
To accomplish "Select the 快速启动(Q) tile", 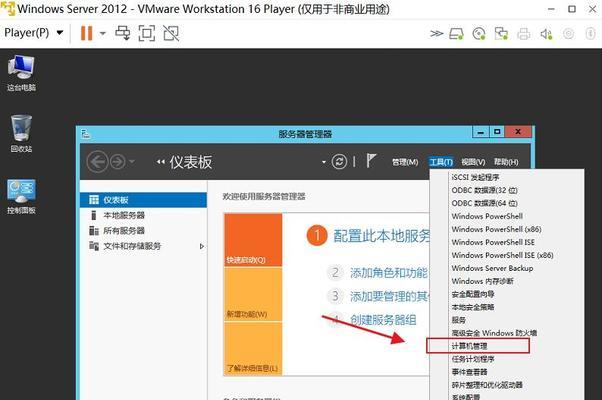I will pyautogui.click(x=253, y=240).
